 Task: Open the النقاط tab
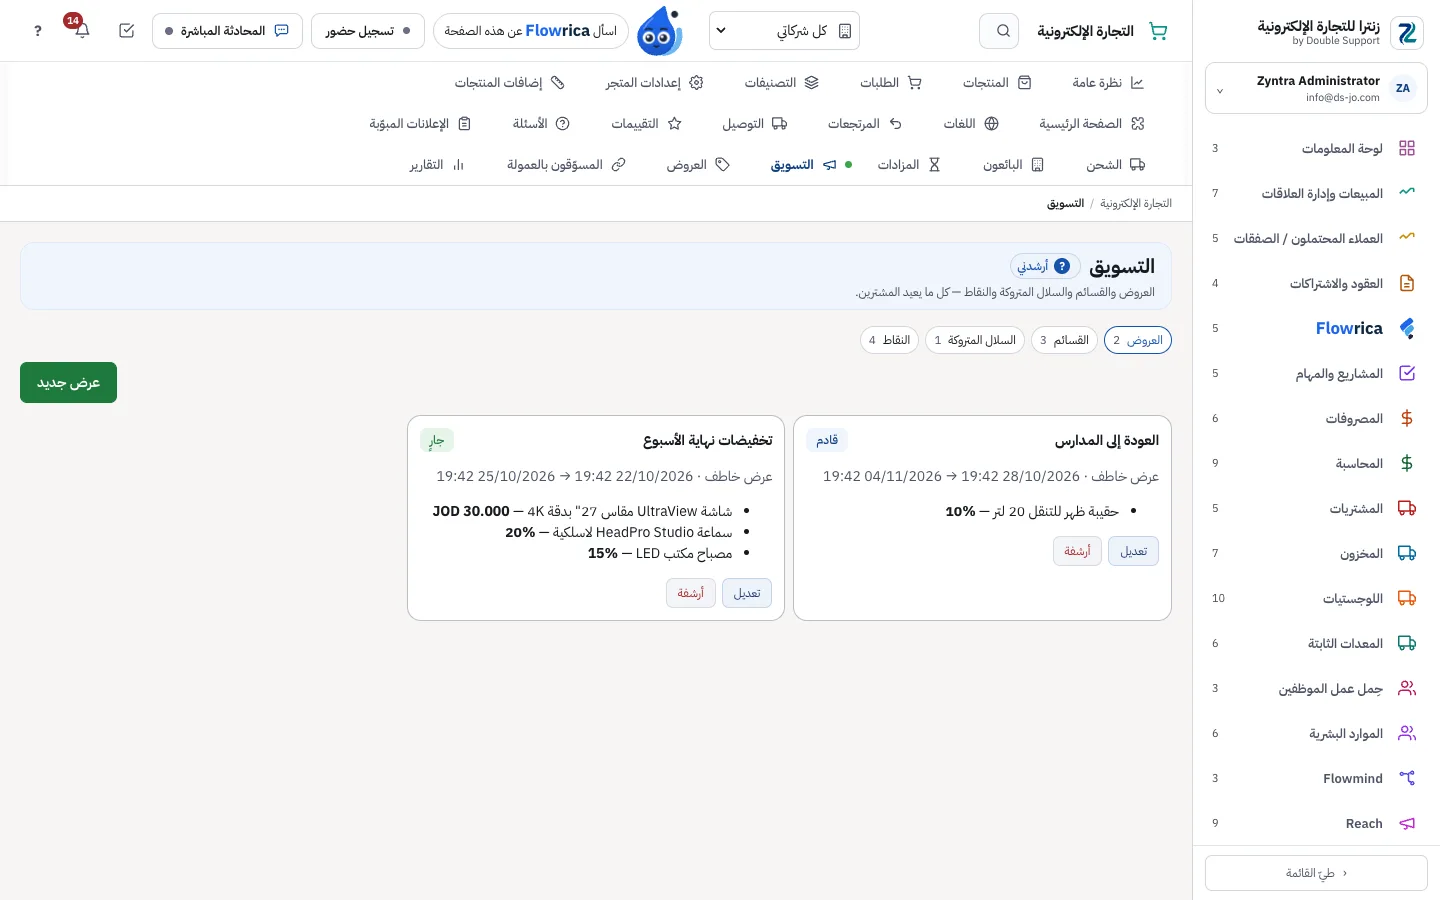click(x=889, y=340)
